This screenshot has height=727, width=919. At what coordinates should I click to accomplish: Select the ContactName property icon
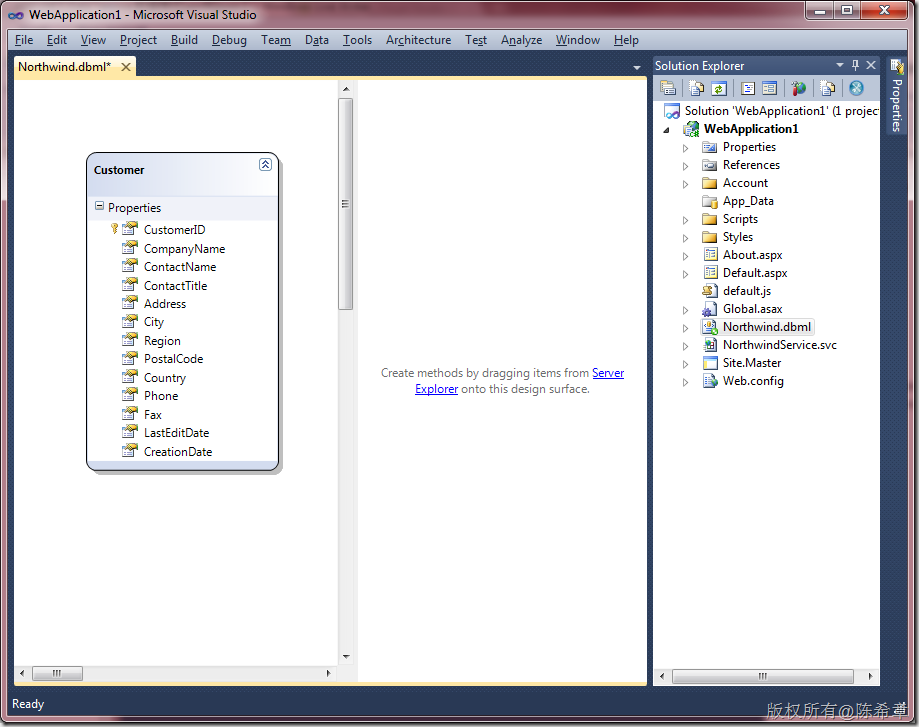130,266
